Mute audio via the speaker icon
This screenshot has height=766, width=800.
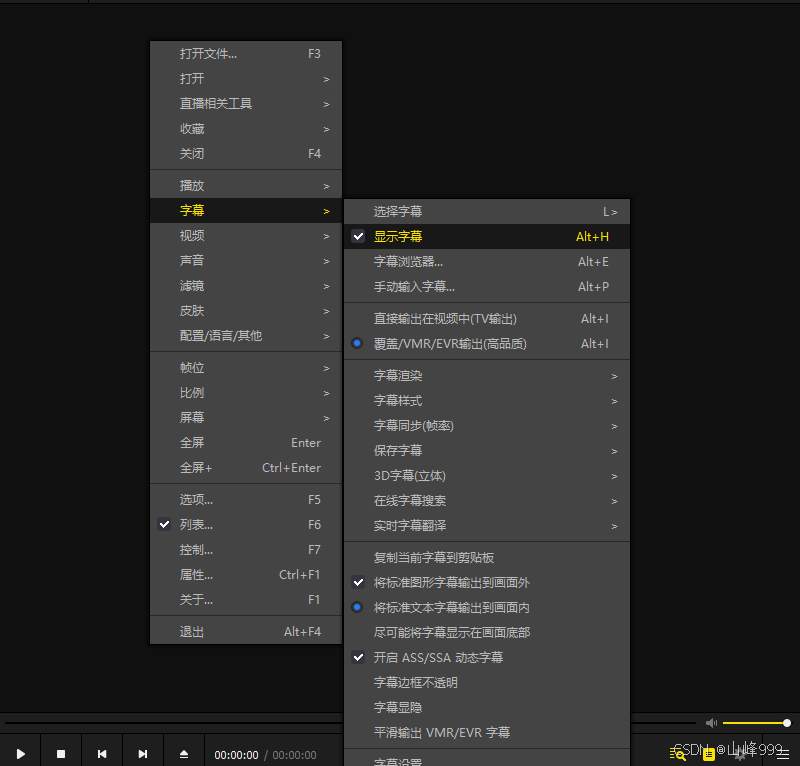point(711,723)
